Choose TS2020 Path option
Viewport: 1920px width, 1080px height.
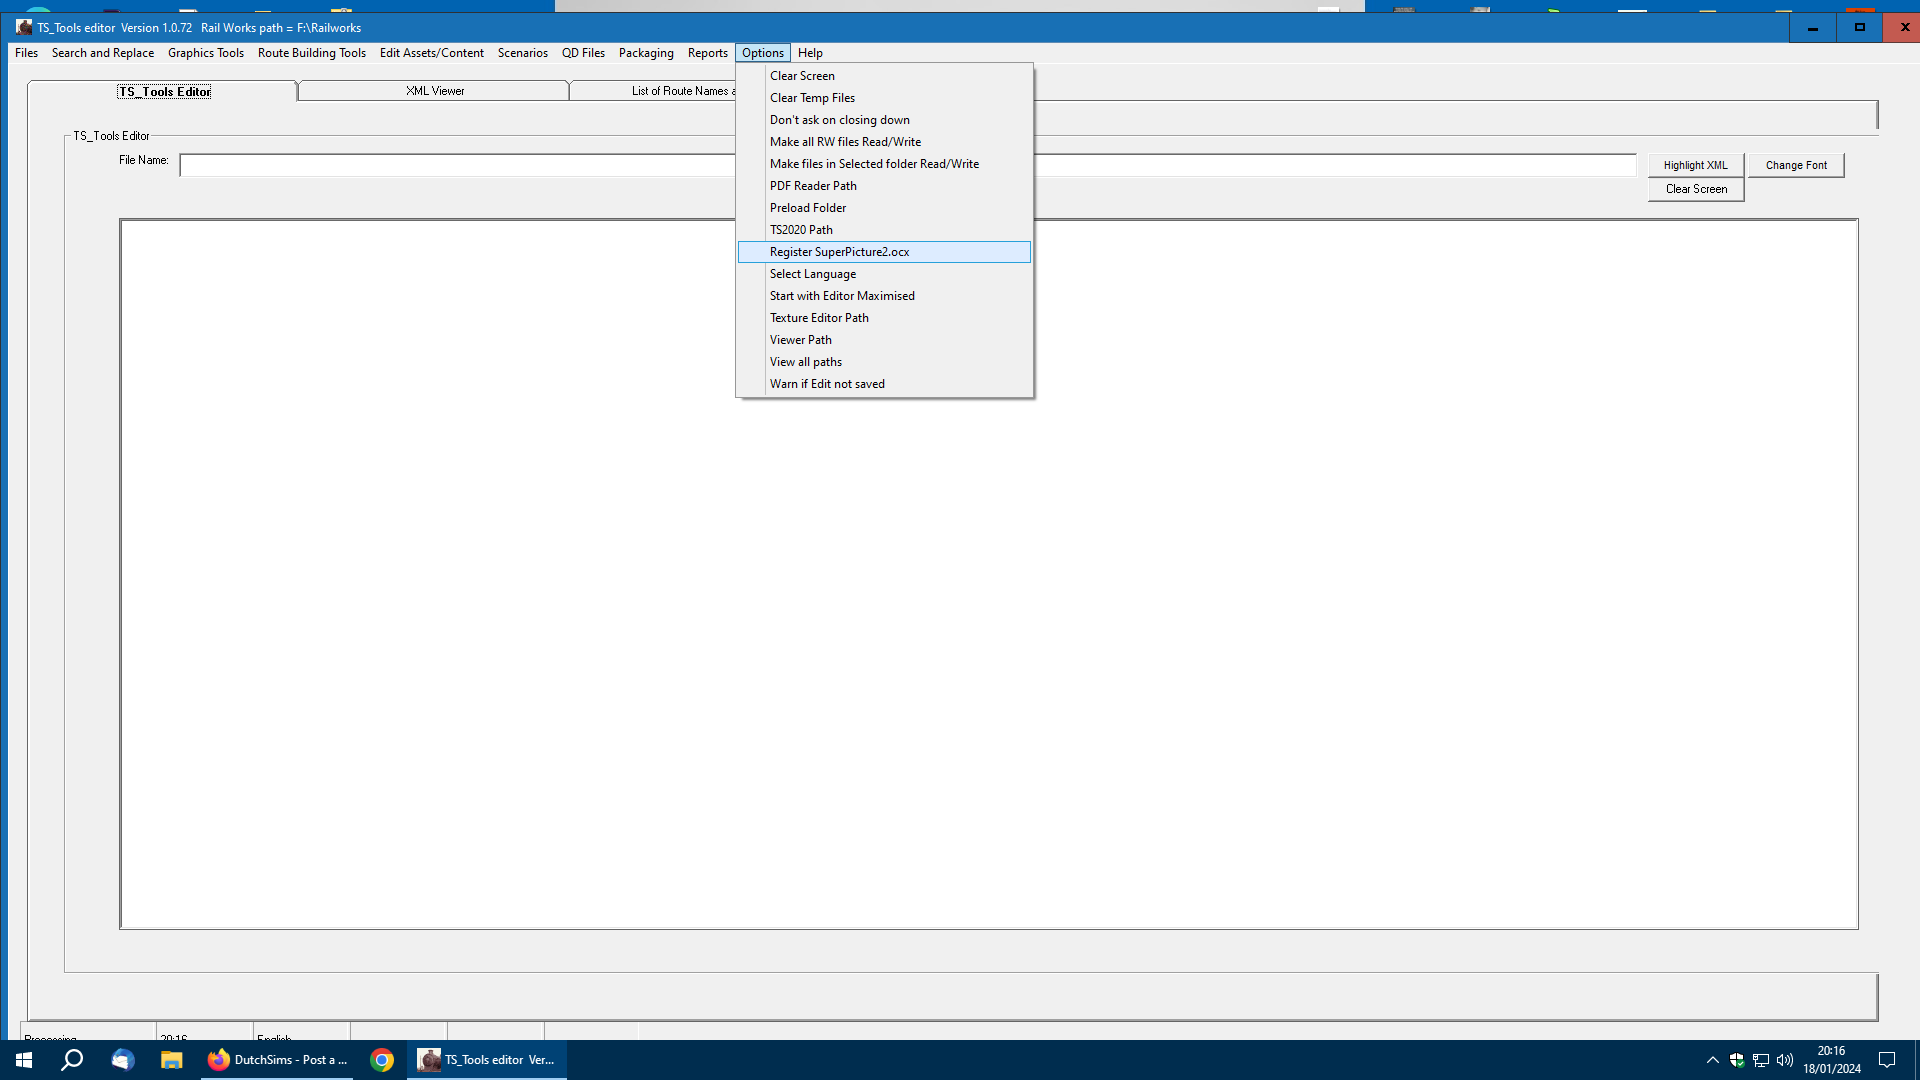pyautogui.click(x=884, y=230)
